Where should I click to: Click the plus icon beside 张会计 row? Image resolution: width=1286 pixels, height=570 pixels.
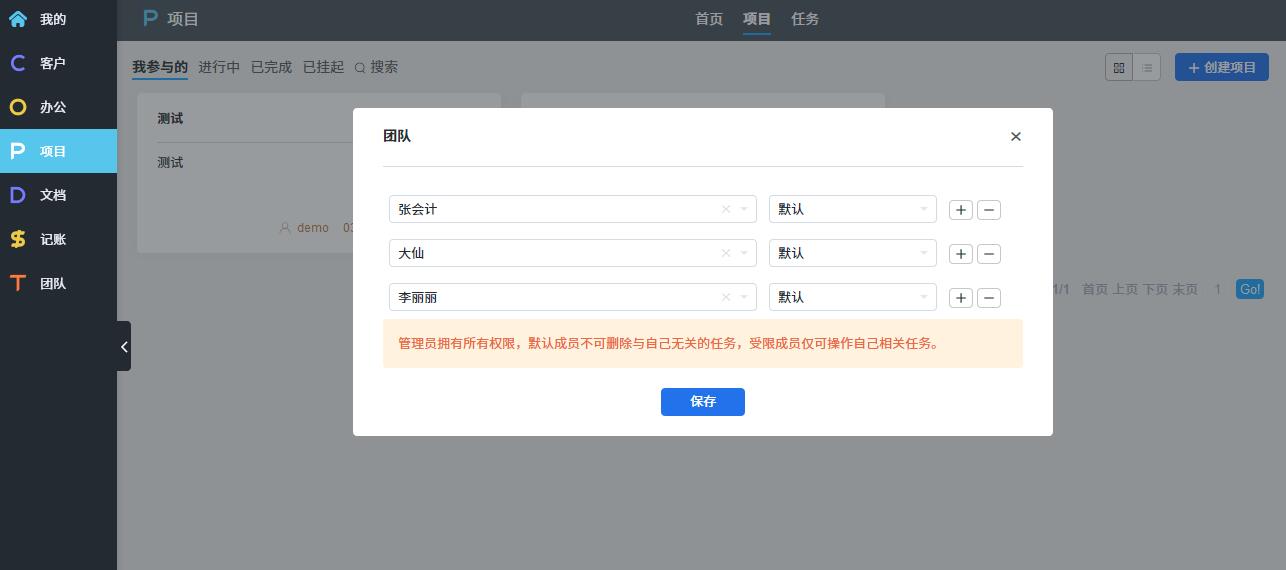[x=960, y=210]
